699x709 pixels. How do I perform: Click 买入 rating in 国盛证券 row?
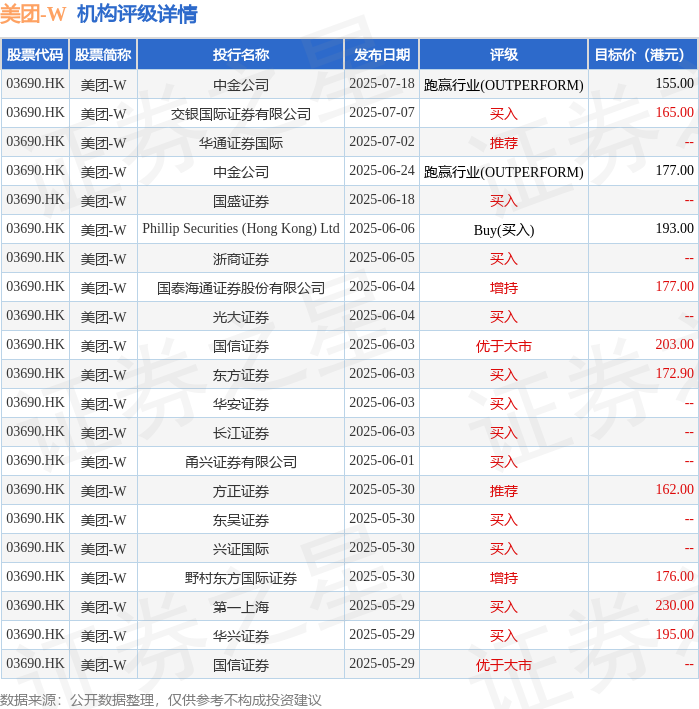pos(504,201)
